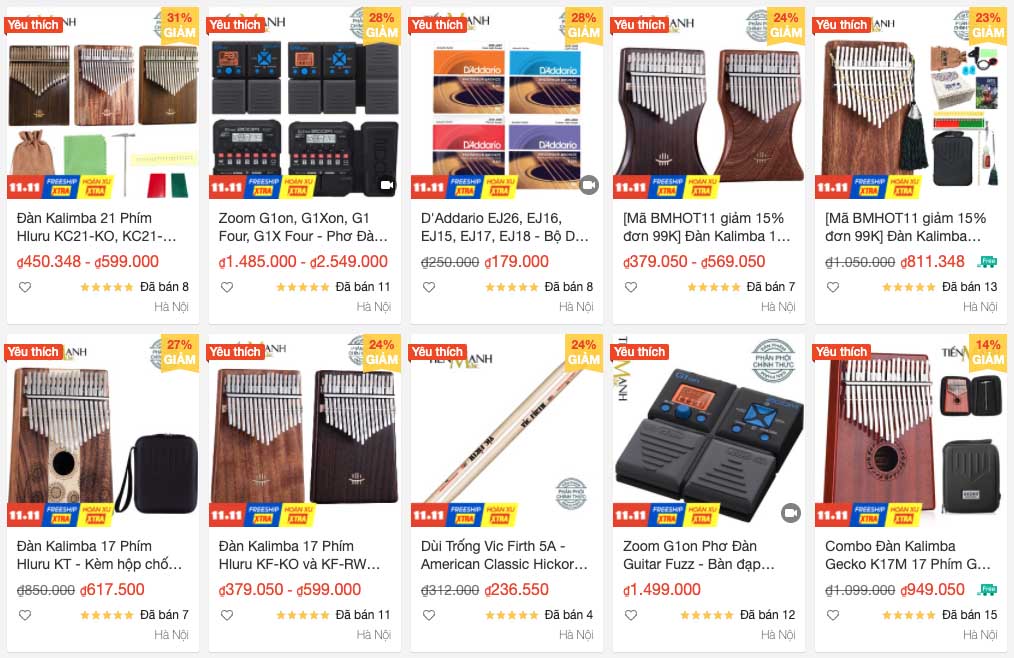This screenshot has width=1014, height=658.
Task: Play video icon on D'Addario strings image
Action: pos(588,185)
